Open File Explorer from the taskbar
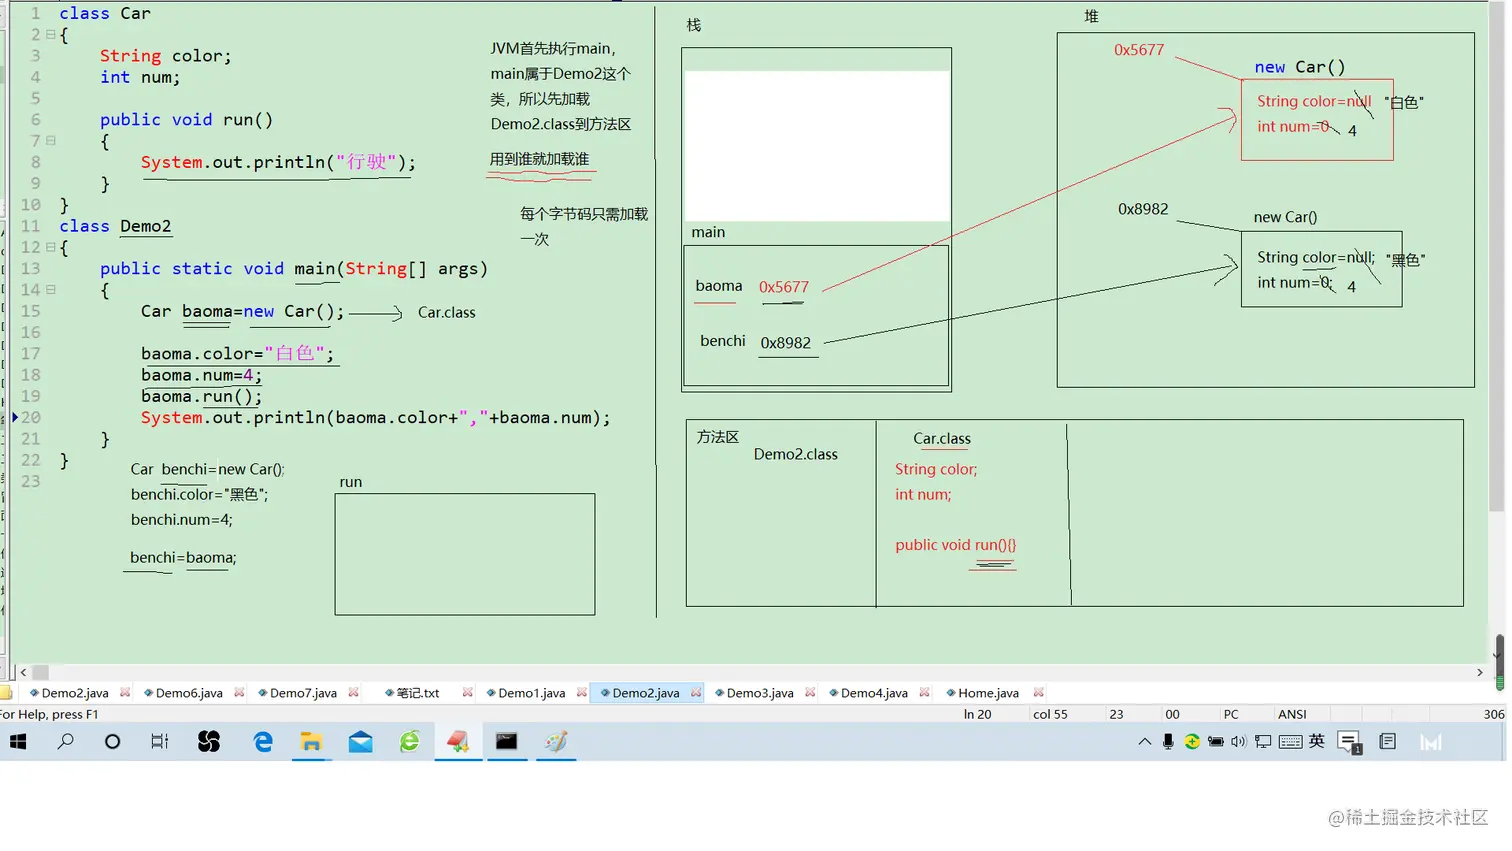The height and width of the screenshot is (851, 1512). coord(311,742)
